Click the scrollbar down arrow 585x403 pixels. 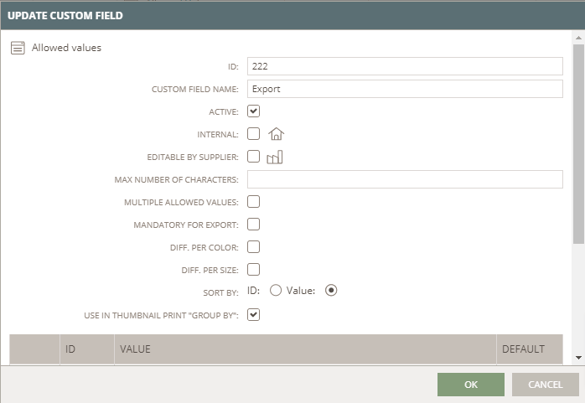click(579, 357)
